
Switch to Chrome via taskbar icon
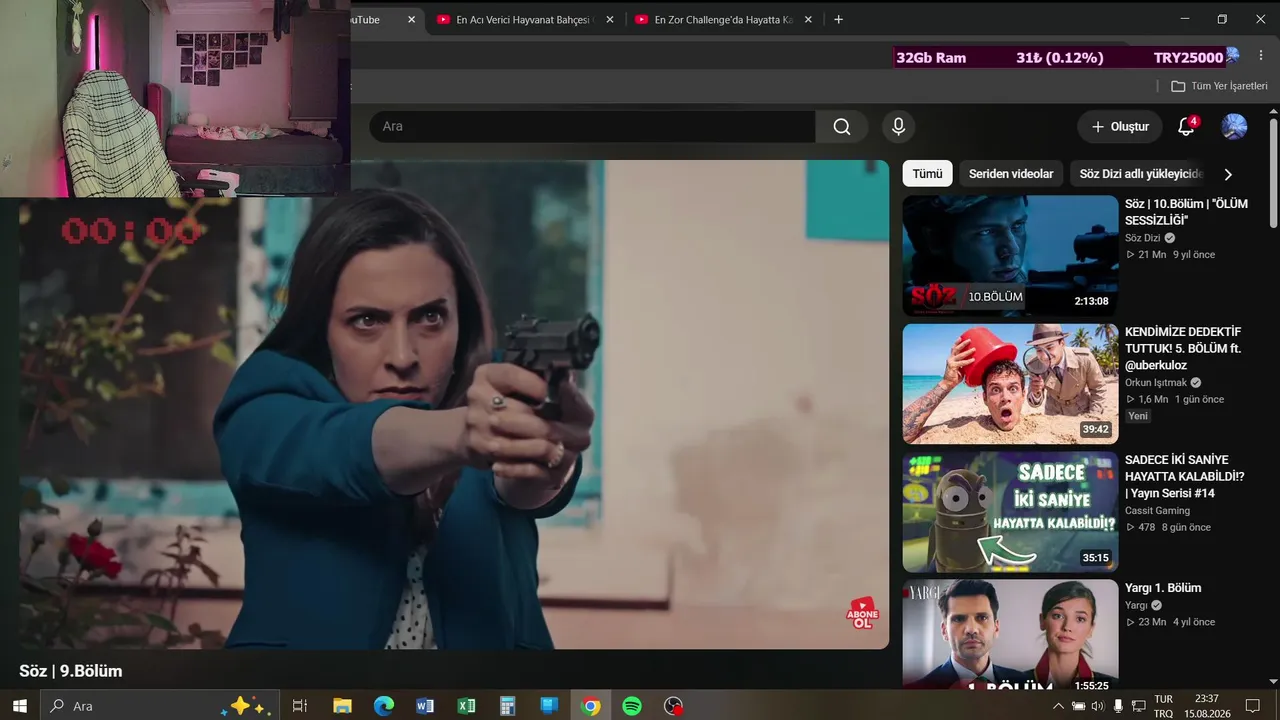coord(591,706)
